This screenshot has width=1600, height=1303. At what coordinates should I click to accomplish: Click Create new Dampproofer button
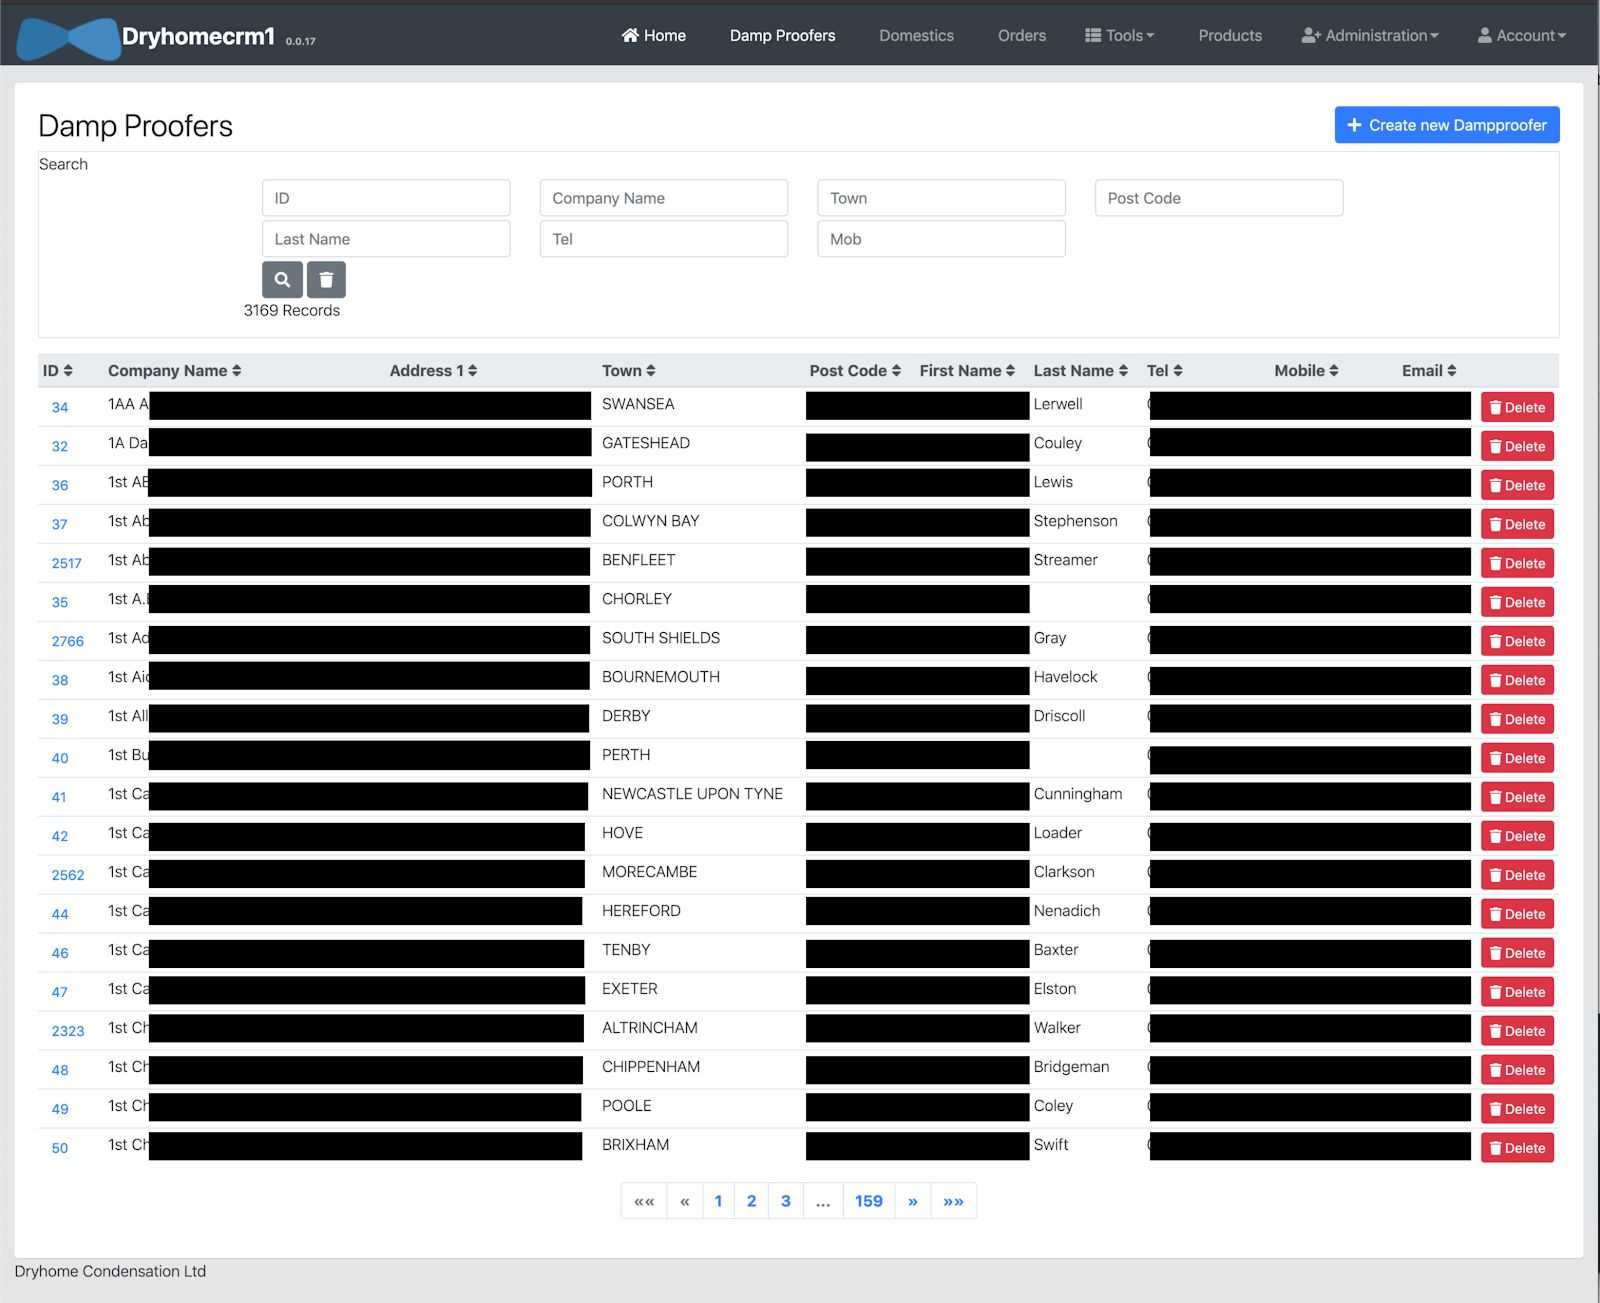coord(1446,125)
